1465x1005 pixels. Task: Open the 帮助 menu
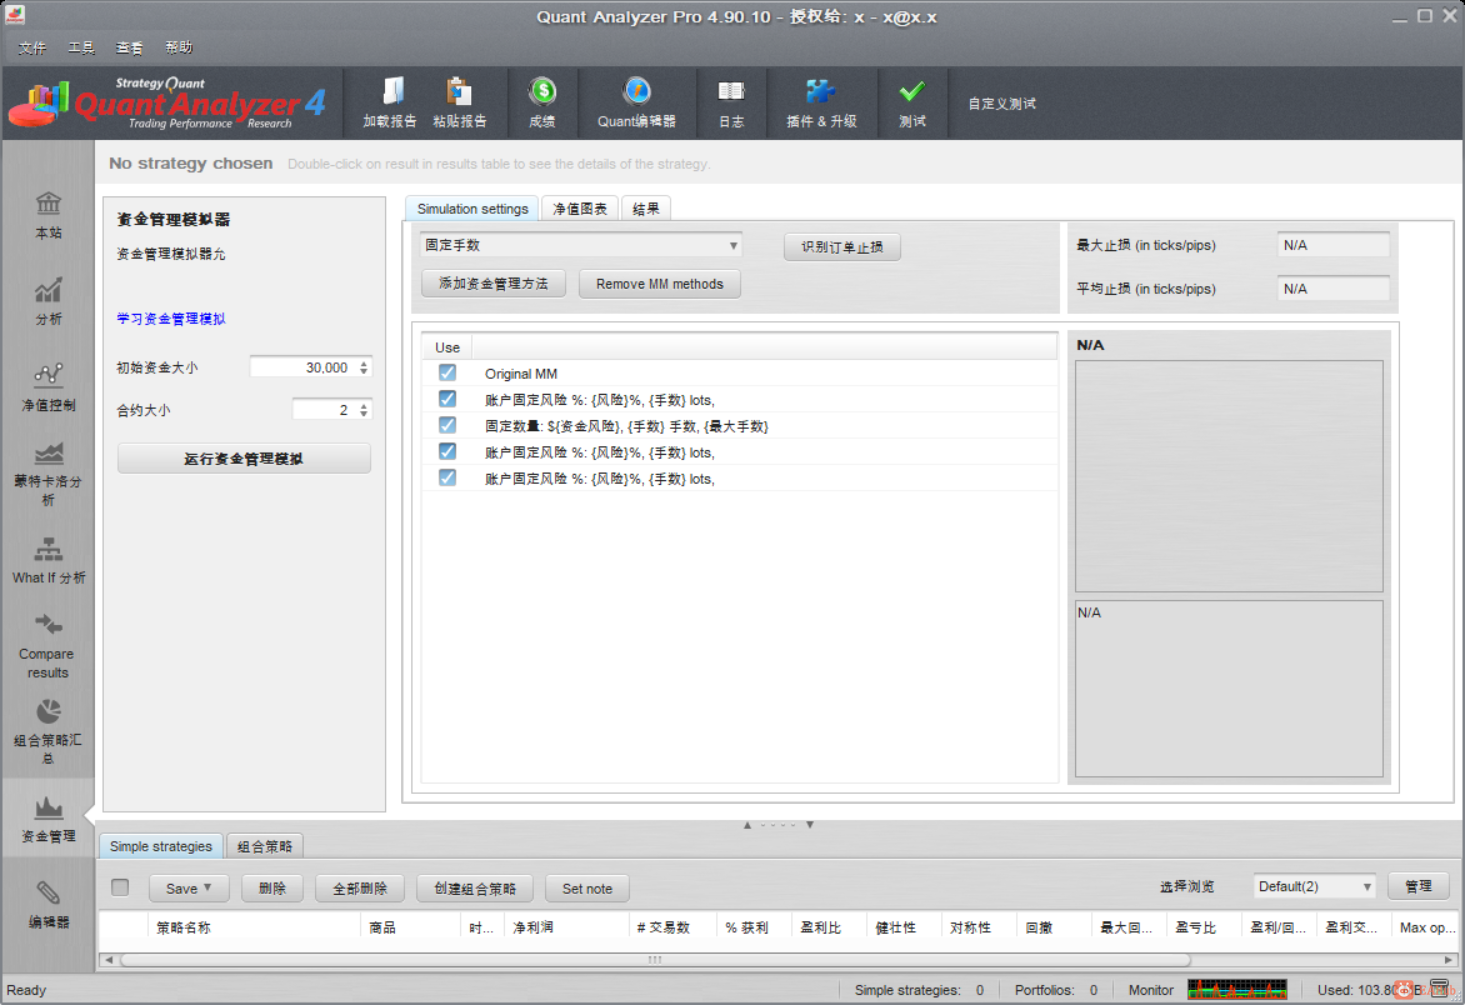(179, 47)
